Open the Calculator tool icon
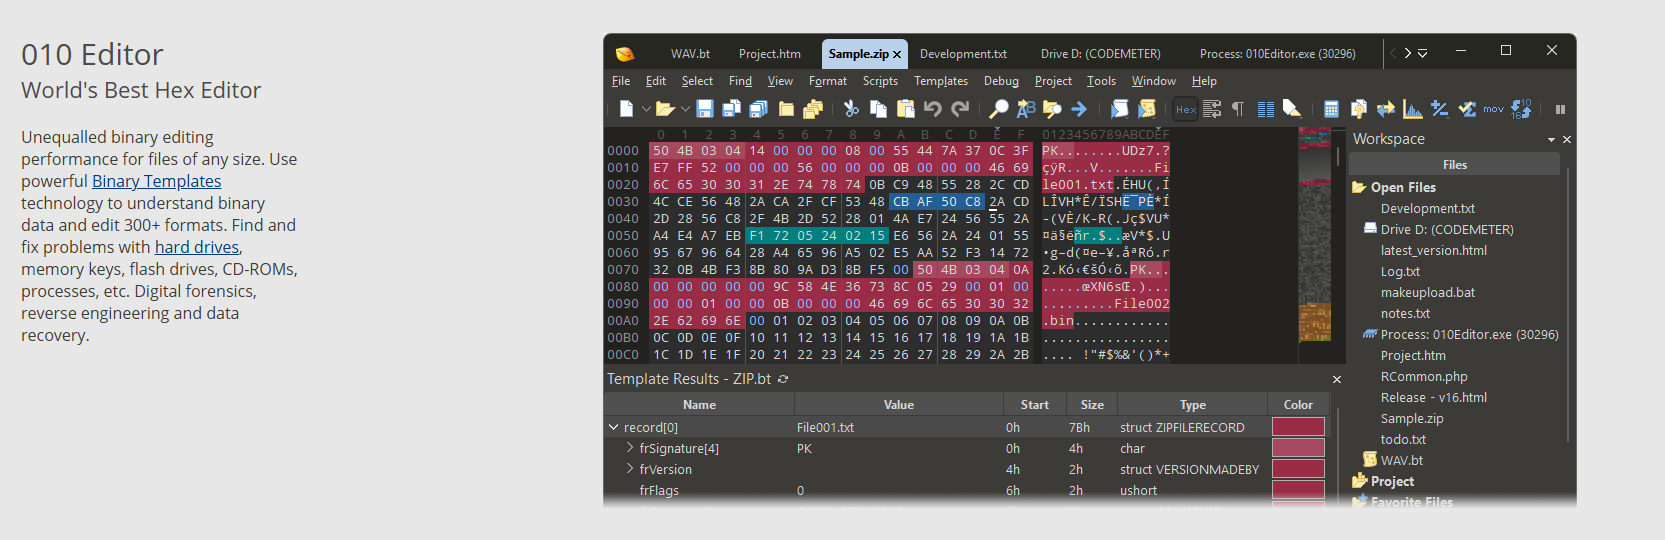The height and width of the screenshot is (540, 1665). click(x=1331, y=109)
